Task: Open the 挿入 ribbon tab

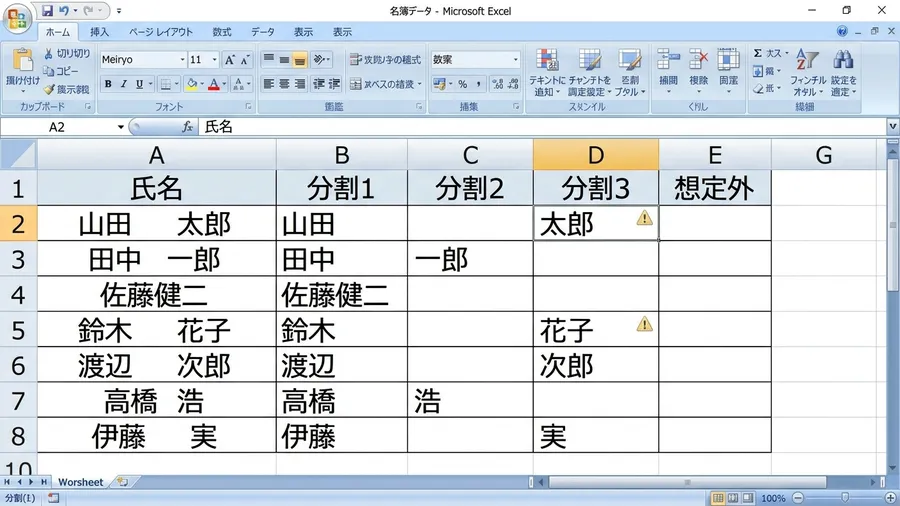Action: (99, 32)
